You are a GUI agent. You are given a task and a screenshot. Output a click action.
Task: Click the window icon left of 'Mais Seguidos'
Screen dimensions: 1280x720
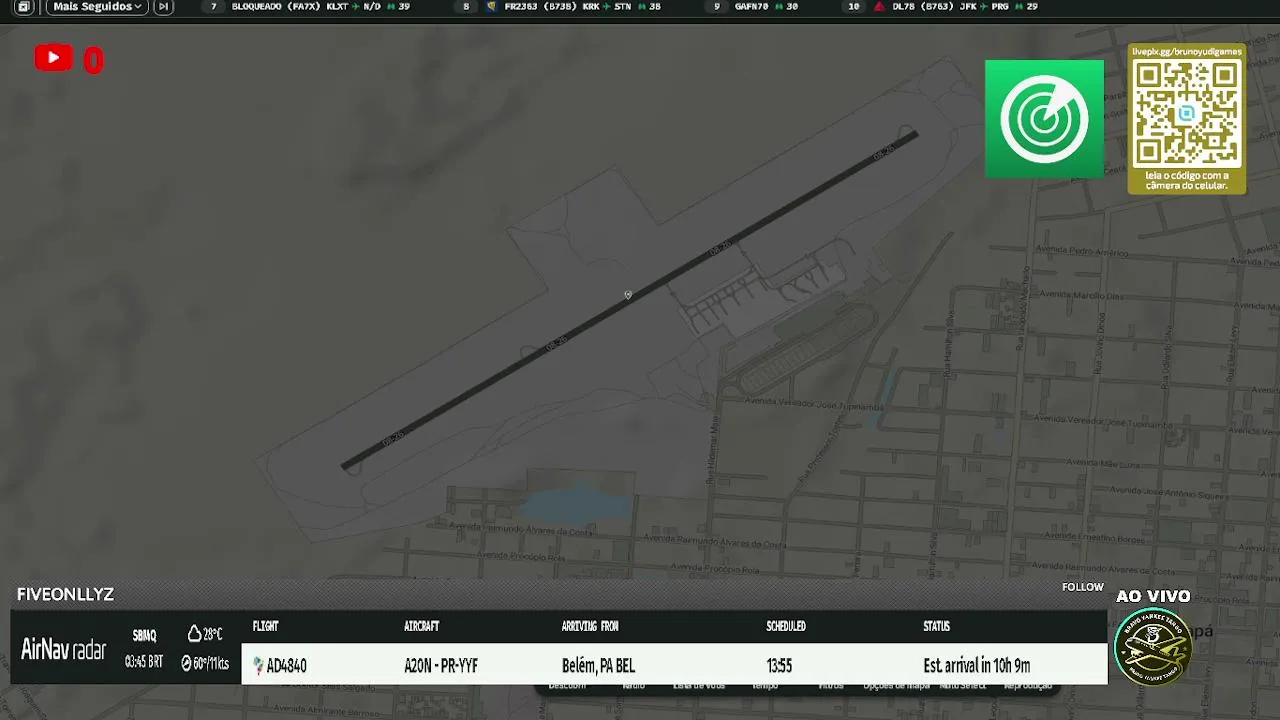click(24, 7)
